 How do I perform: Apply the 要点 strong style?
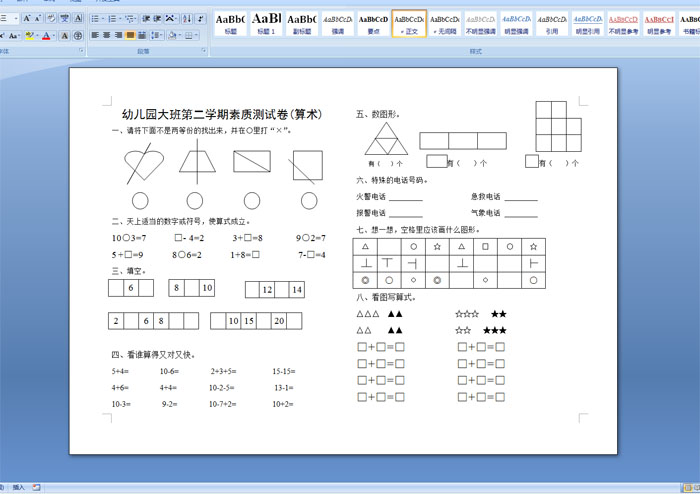tap(373, 24)
